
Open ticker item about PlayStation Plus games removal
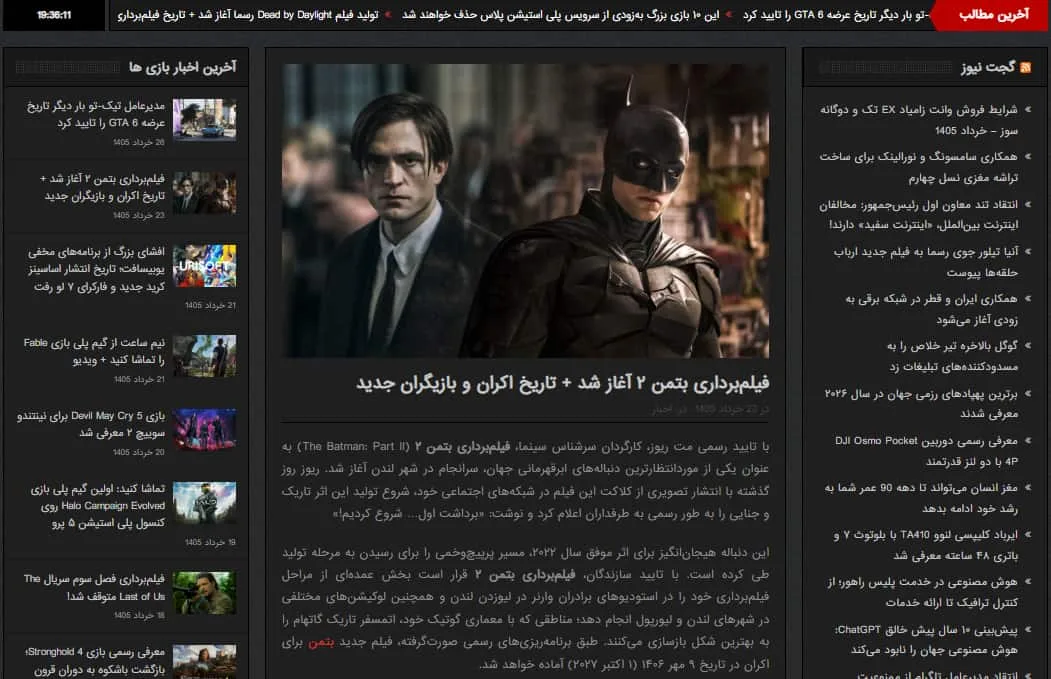point(560,15)
